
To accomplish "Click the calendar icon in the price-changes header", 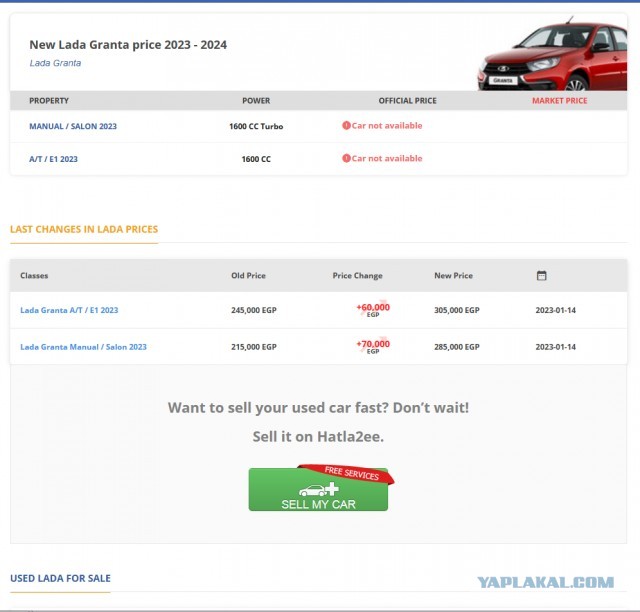I will [x=541, y=276].
